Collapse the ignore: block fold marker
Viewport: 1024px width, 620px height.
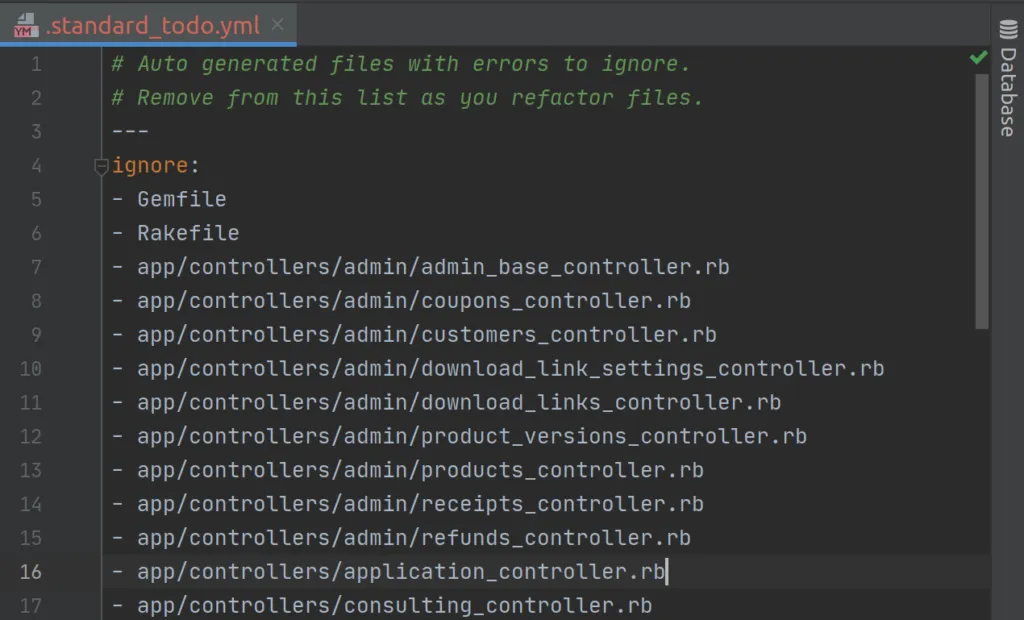pyautogui.click(x=101, y=166)
